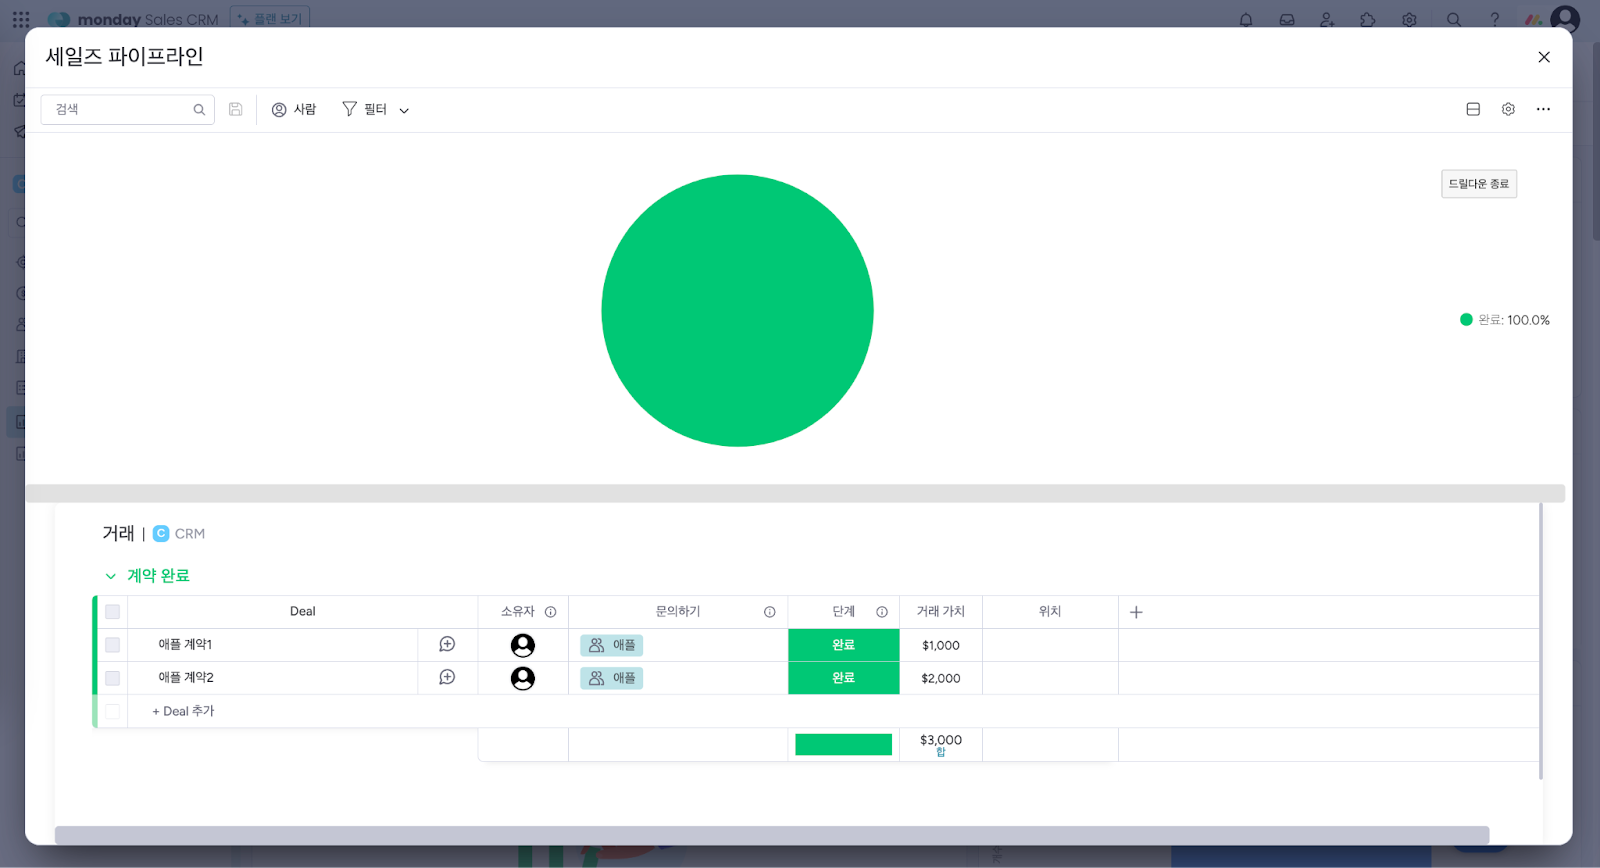
Task: Click the horizontal scrollbar at bottom
Action: pyautogui.click(x=771, y=835)
